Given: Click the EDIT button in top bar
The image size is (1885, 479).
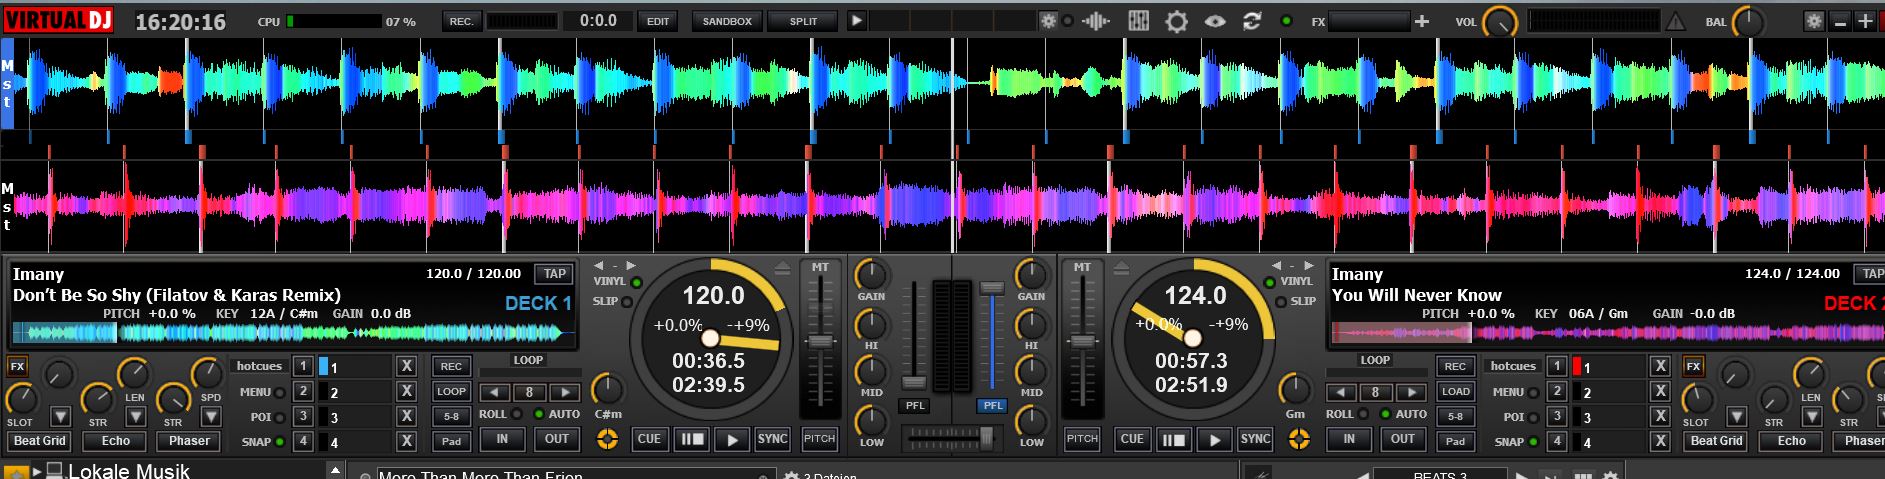Looking at the screenshot, I should pos(658,21).
